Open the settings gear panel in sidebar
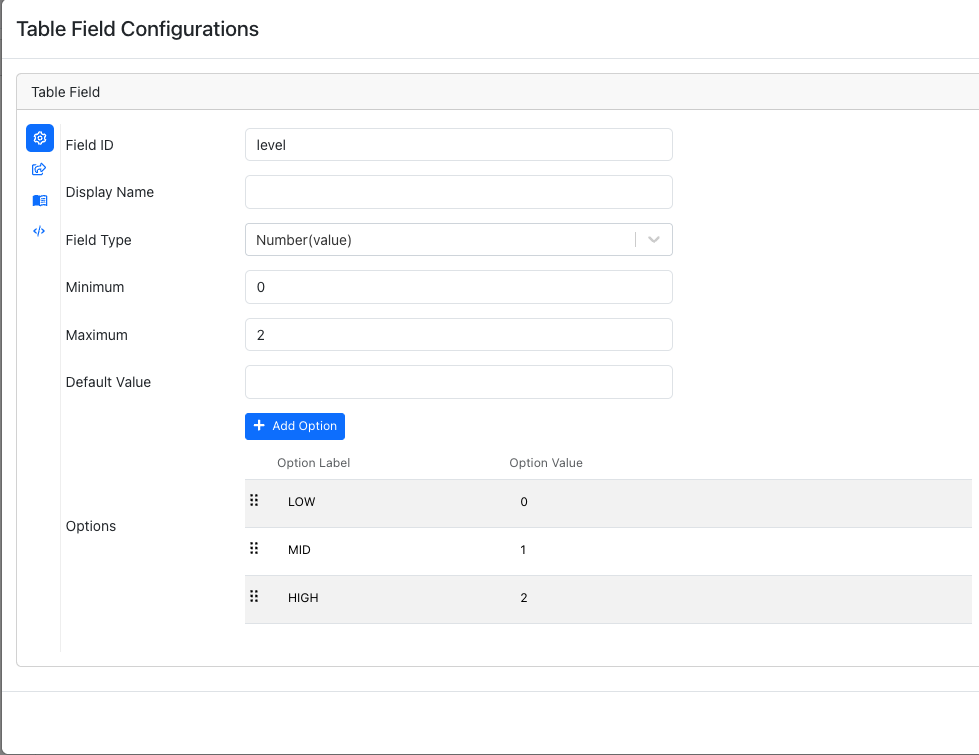 tap(39, 138)
